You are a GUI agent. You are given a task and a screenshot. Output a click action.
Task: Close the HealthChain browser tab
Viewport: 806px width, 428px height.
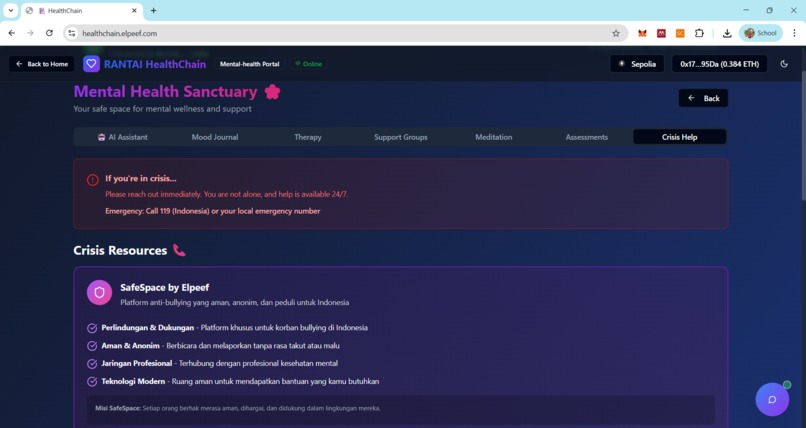(134, 10)
